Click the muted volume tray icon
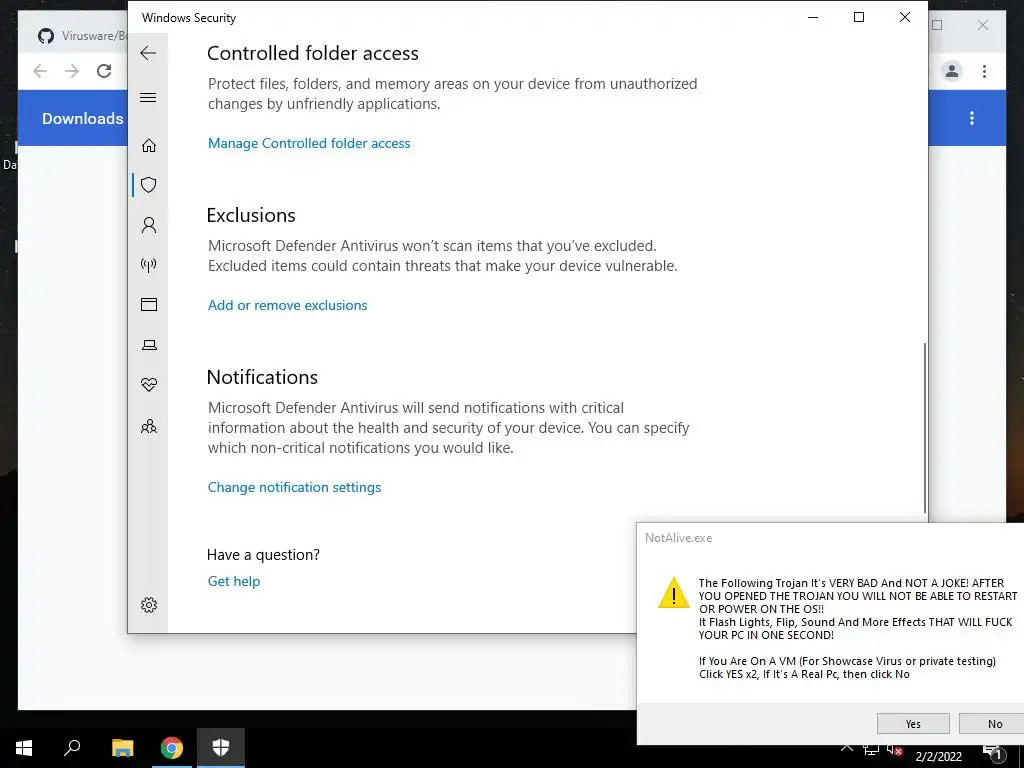Viewport: 1024px width, 768px height. 895,749
